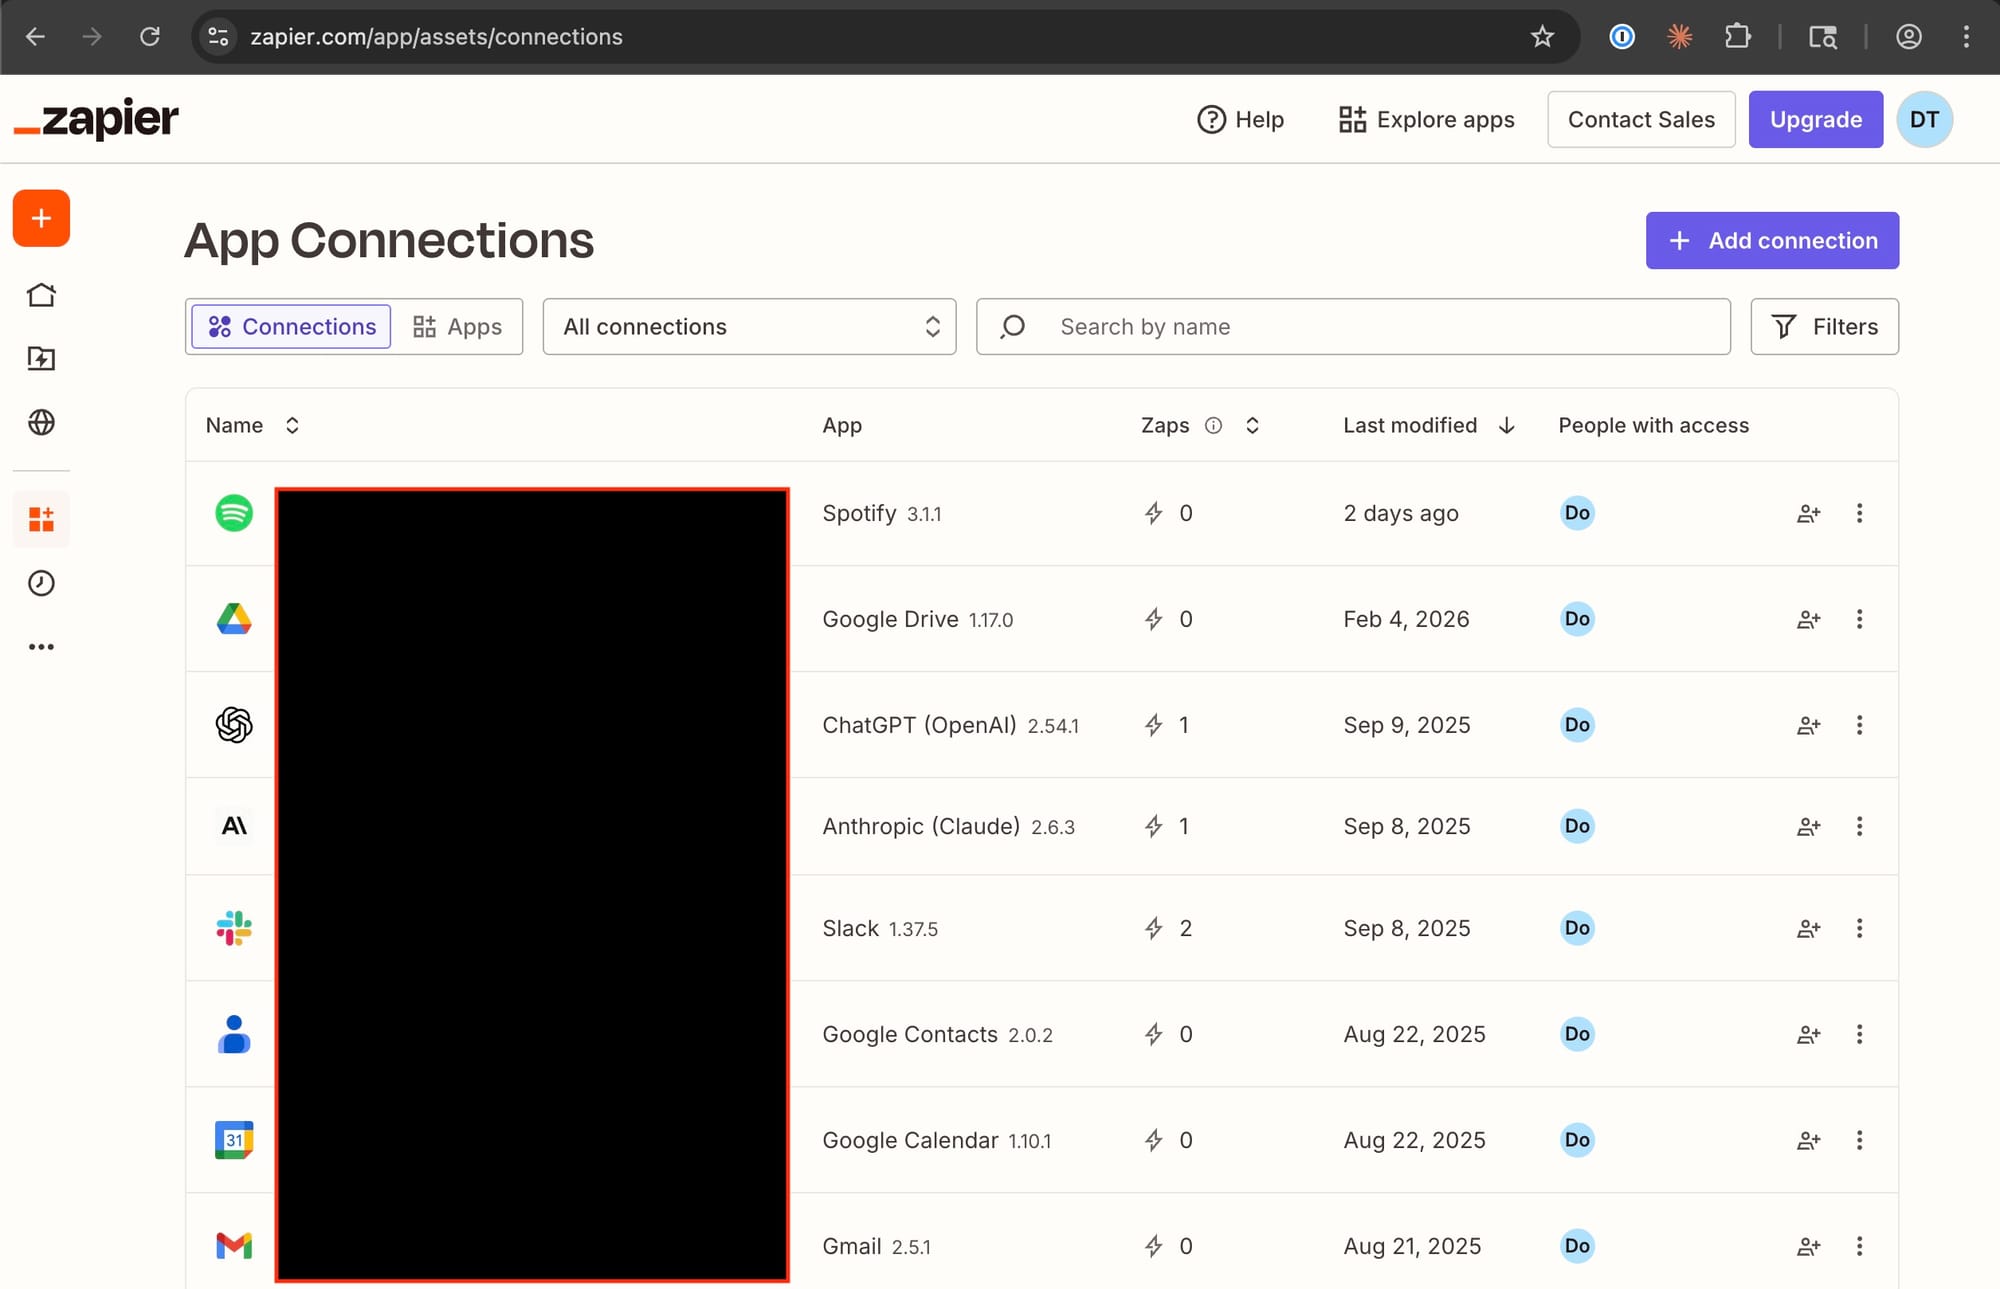Click the sidebar three-dots more icon
Image resolution: width=2000 pixels, height=1289 pixels.
pos(41,647)
